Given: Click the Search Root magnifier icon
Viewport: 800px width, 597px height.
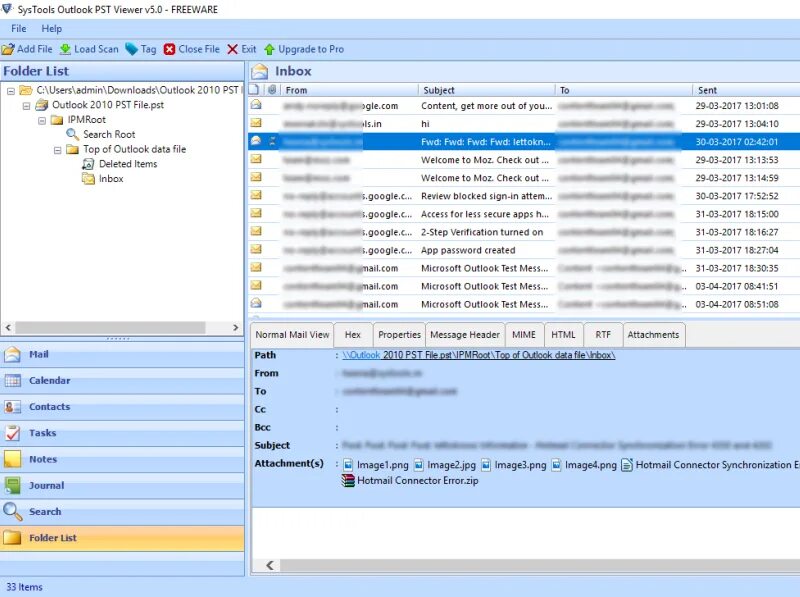Looking at the screenshot, I should (72, 134).
